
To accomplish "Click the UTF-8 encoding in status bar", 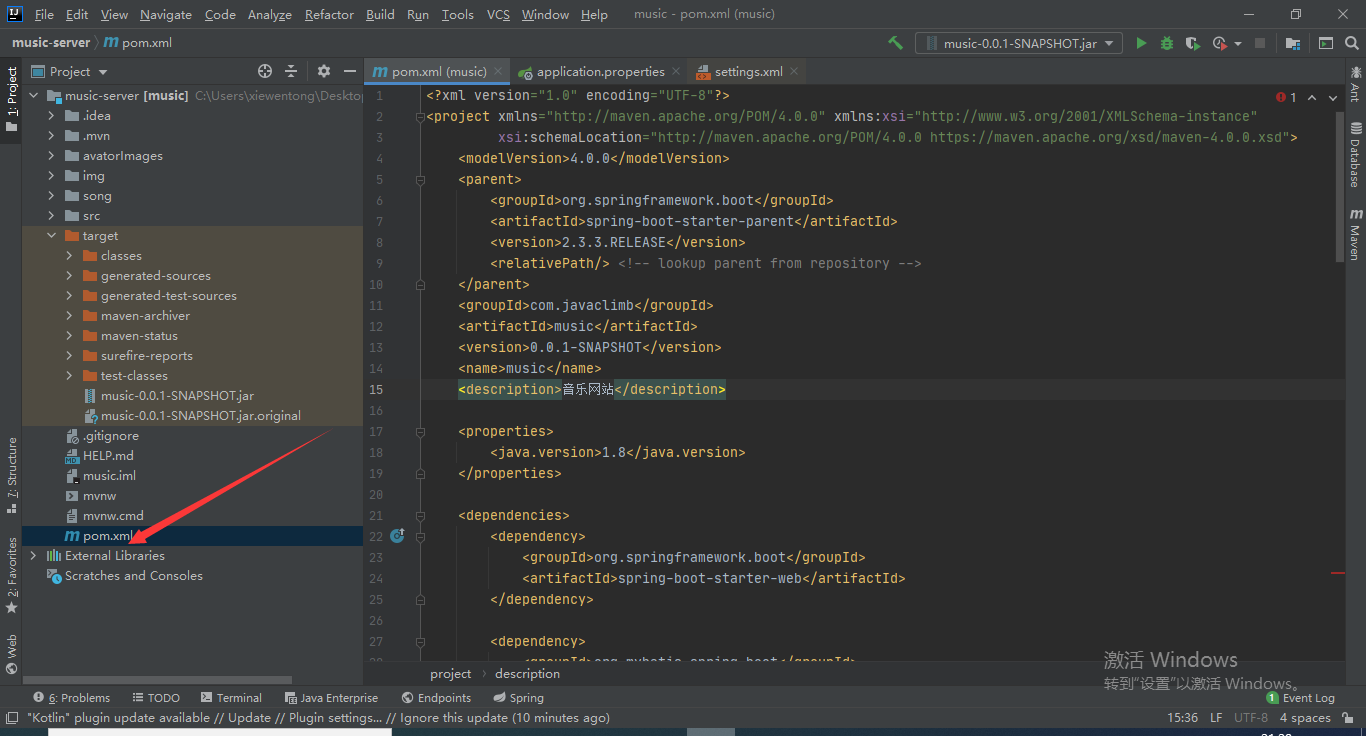I will [1250, 718].
